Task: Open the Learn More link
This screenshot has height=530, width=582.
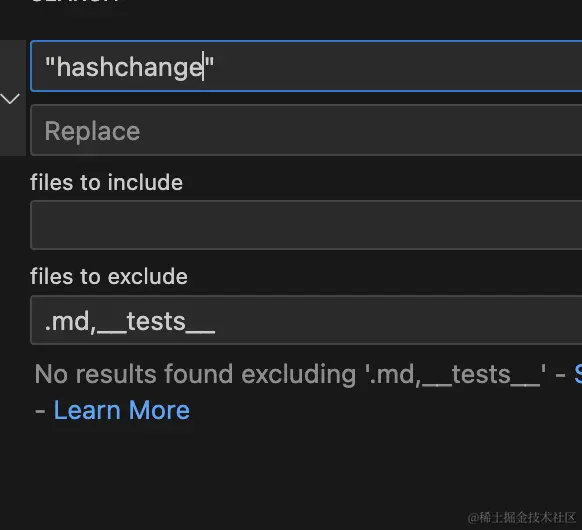Action: click(x=122, y=410)
